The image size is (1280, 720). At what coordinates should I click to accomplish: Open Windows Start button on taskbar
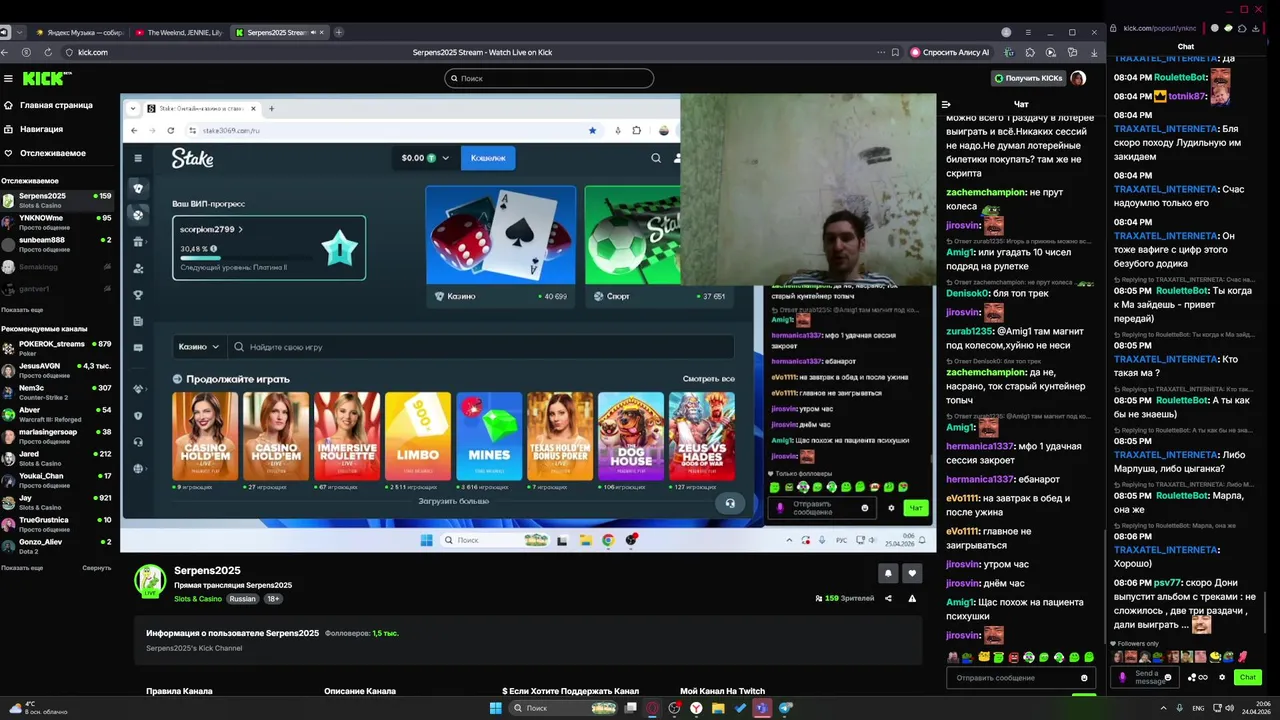[x=495, y=708]
